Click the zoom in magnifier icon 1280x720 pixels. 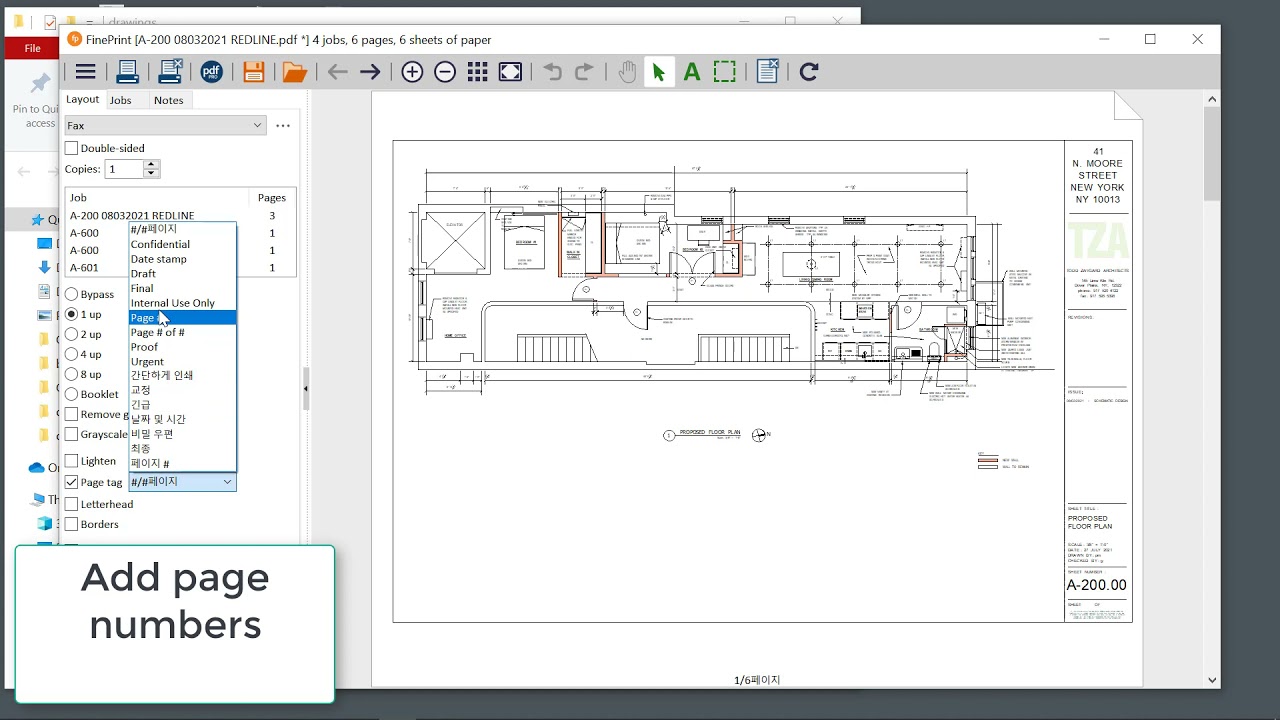click(412, 71)
